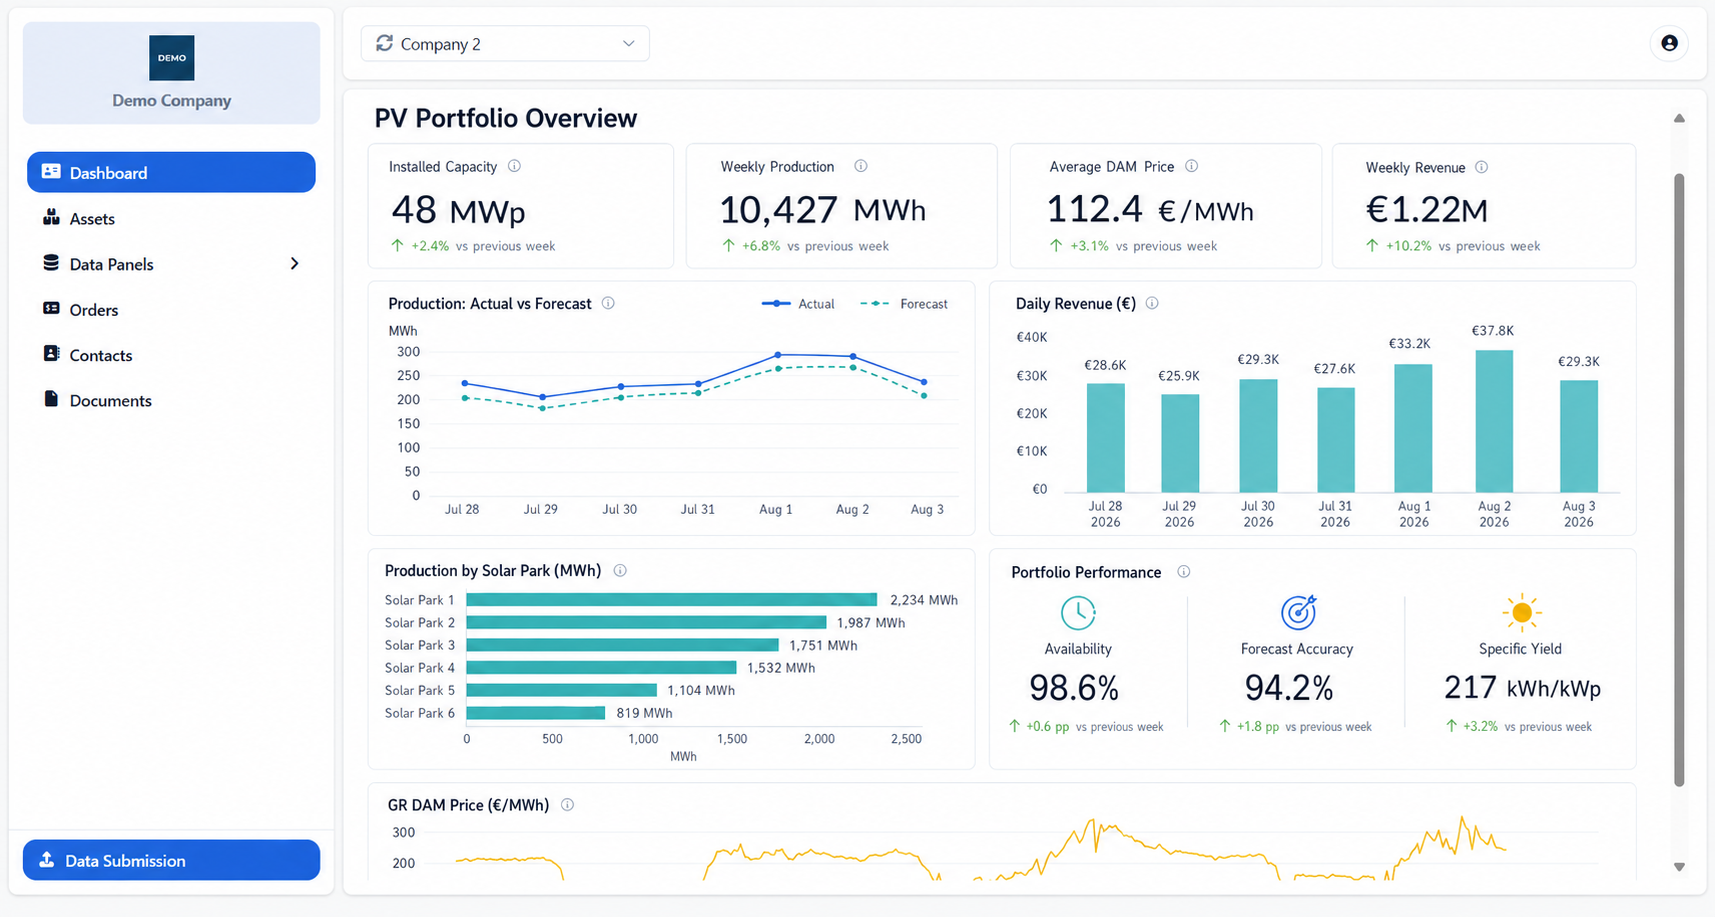Select the Dashboard button in sidebar

click(x=171, y=172)
